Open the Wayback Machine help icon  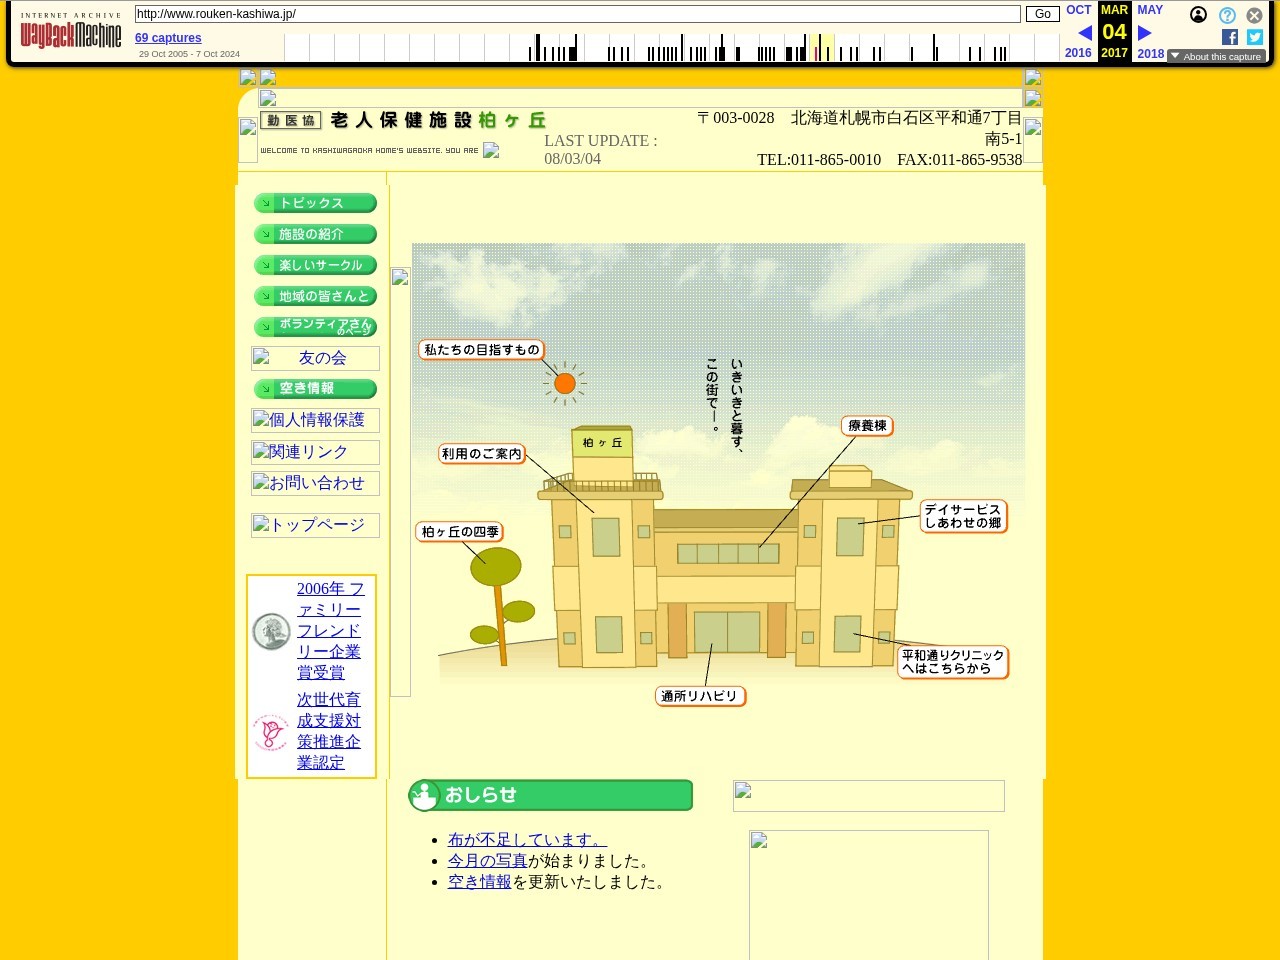click(x=1227, y=15)
